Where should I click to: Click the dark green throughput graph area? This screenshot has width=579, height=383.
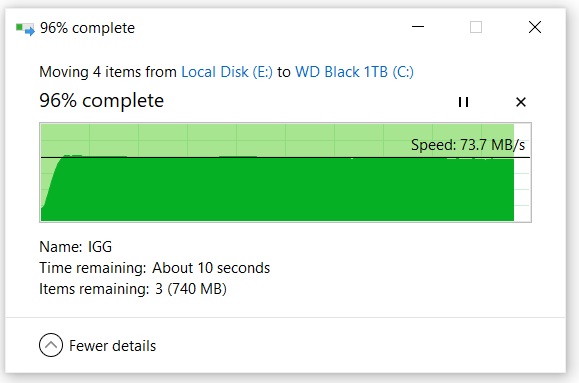[277, 190]
